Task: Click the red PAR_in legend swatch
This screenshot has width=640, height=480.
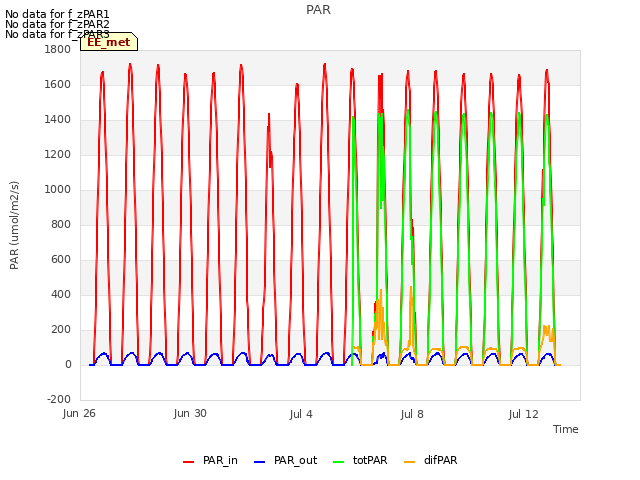Action: click(x=189, y=462)
